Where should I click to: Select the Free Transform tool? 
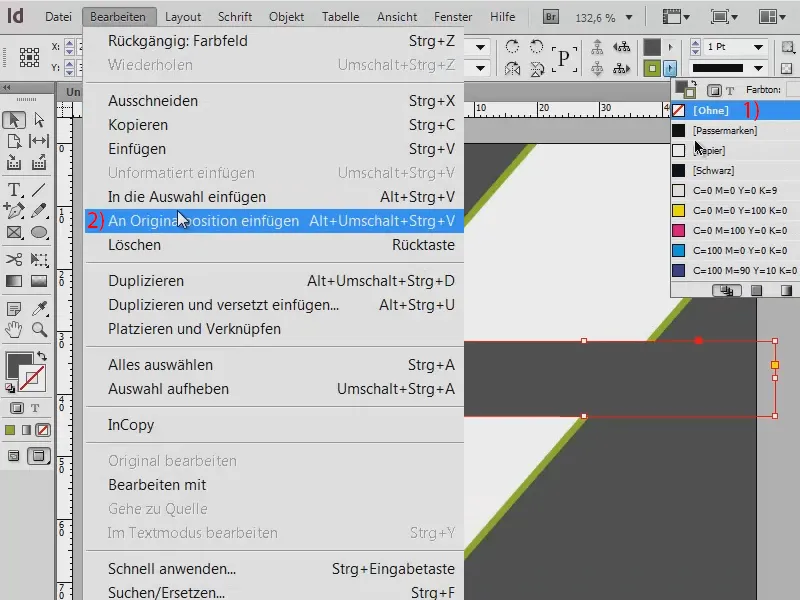click(39, 259)
